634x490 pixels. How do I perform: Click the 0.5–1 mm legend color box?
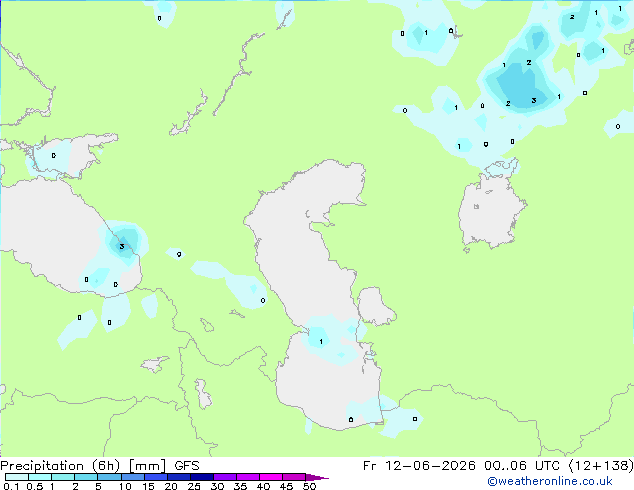coord(40,477)
